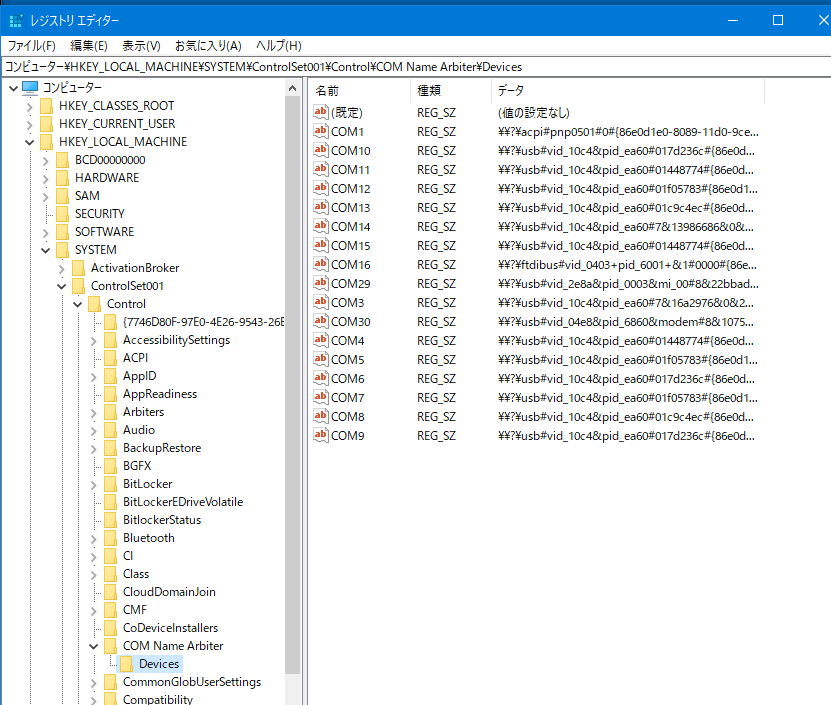
Task: Click the ab icon of the COM10 value
Action: point(320,150)
